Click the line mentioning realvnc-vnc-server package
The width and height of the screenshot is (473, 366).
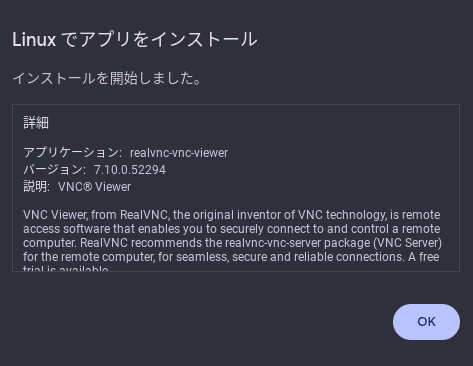(x=232, y=243)
